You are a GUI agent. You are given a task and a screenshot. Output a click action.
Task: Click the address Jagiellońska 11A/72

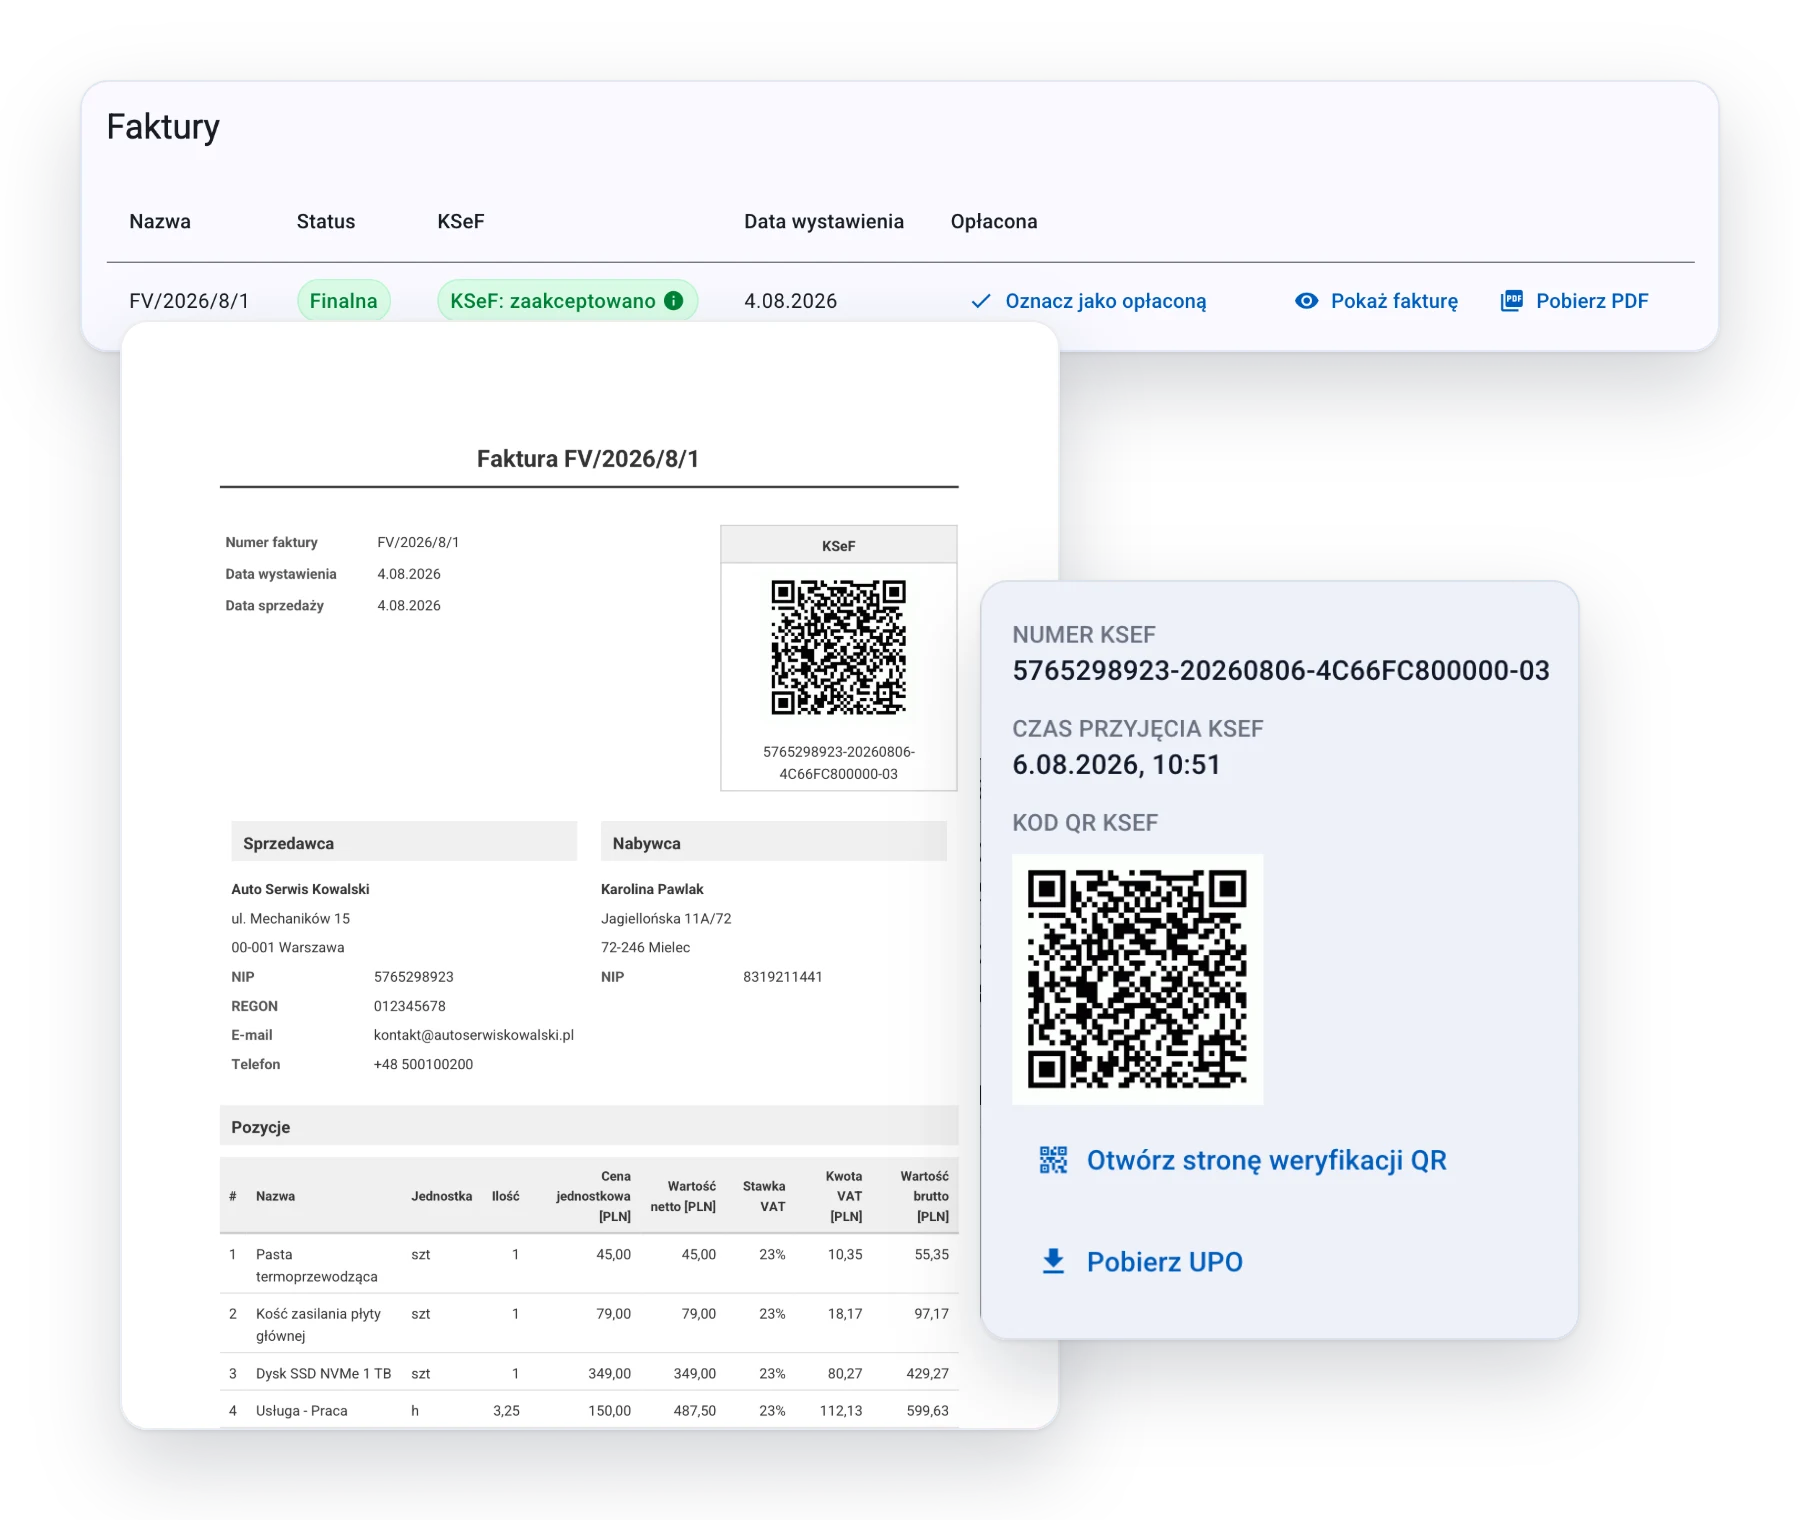coord(666,919)
